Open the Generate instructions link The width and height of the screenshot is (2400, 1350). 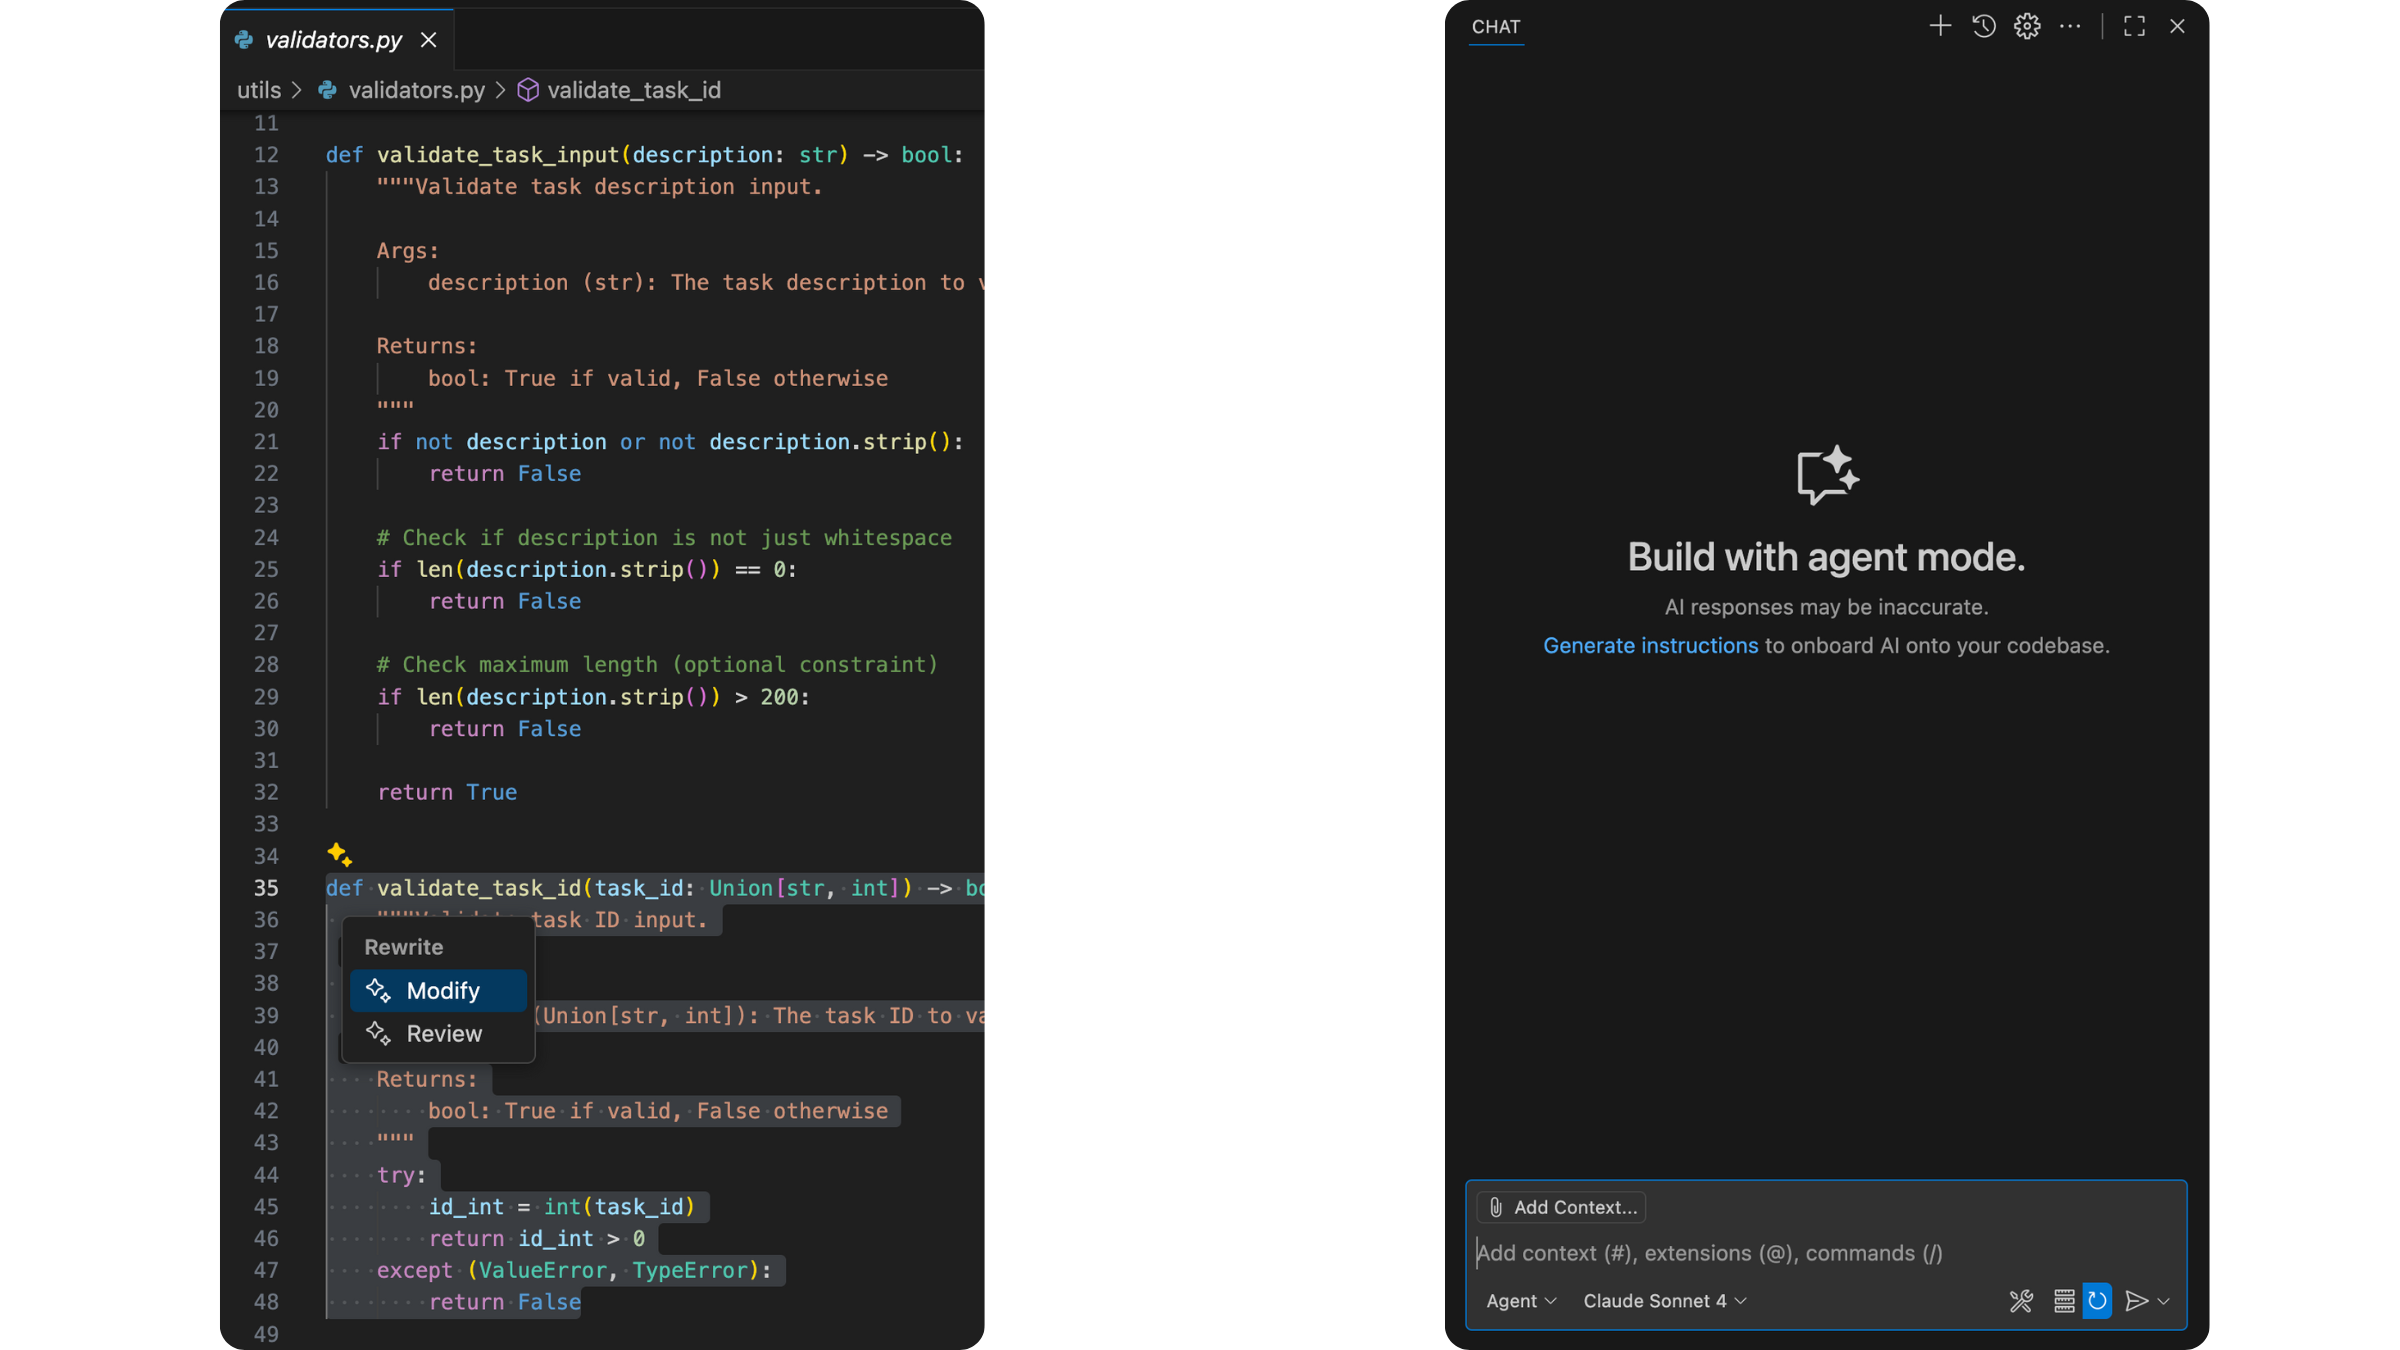pos(1650,645)
